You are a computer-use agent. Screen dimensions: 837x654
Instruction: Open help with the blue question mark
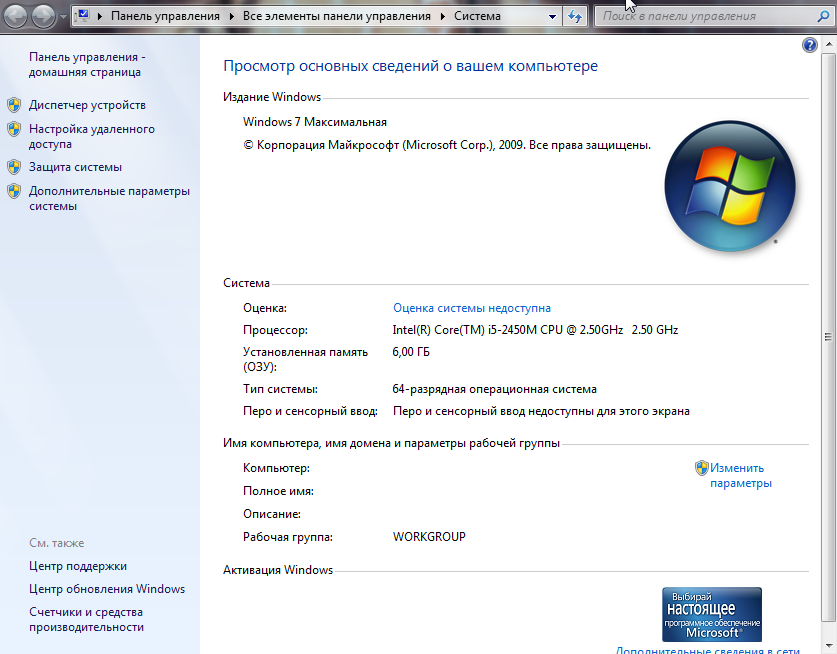810,46
